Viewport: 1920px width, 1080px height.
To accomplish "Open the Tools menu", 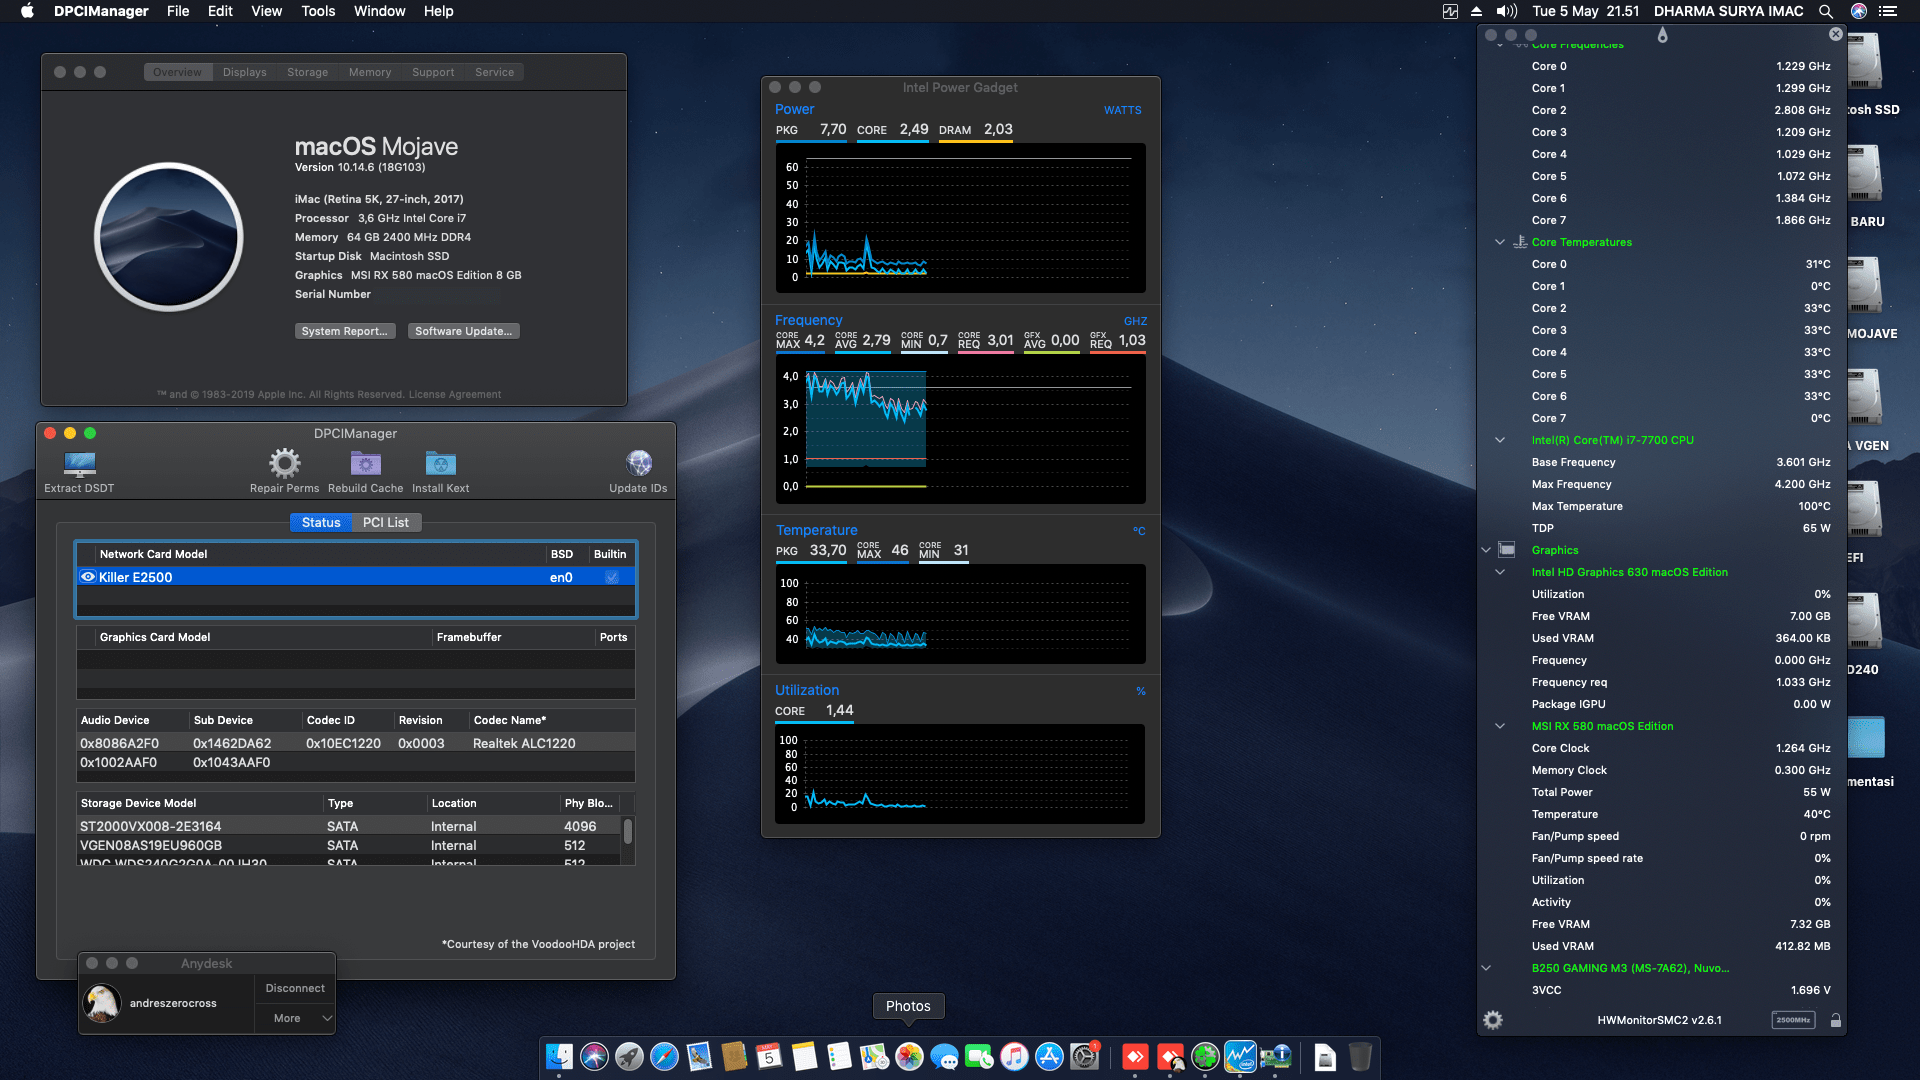I will click(318, 11).
